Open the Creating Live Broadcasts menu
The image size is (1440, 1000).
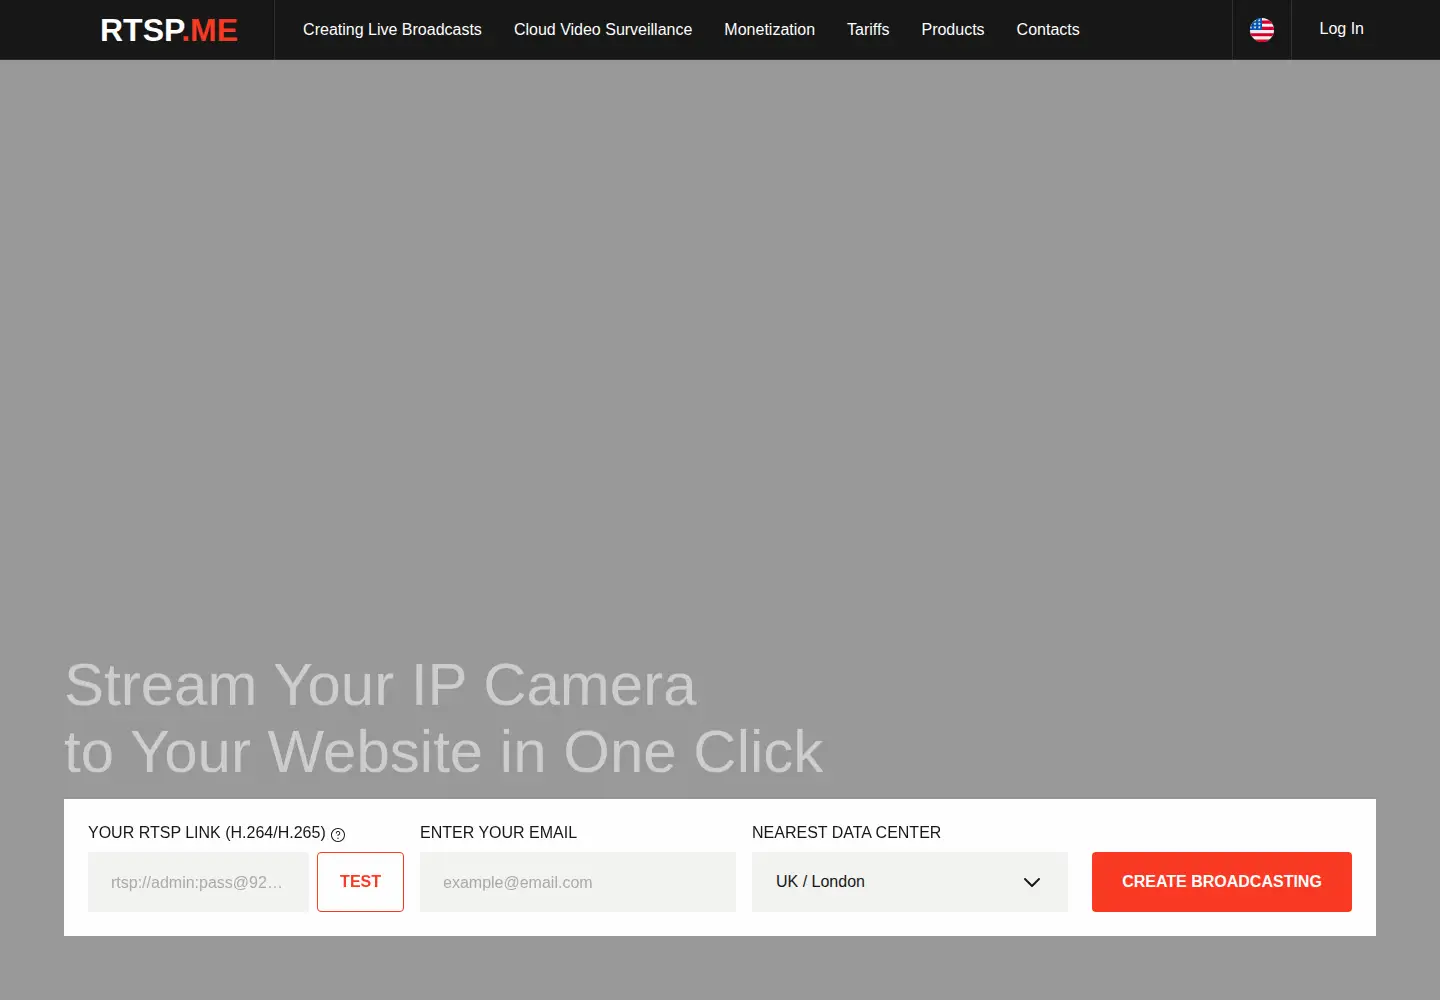pyautogui.click(x=392, y=30)
